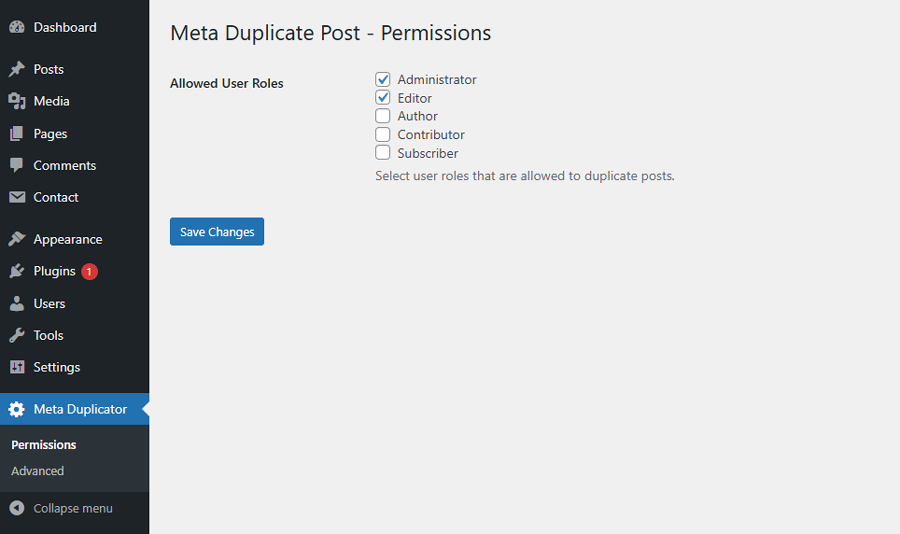
Task: Click the Meta Duplicate Post - Permissions title
Action: (x=331, y=33)
